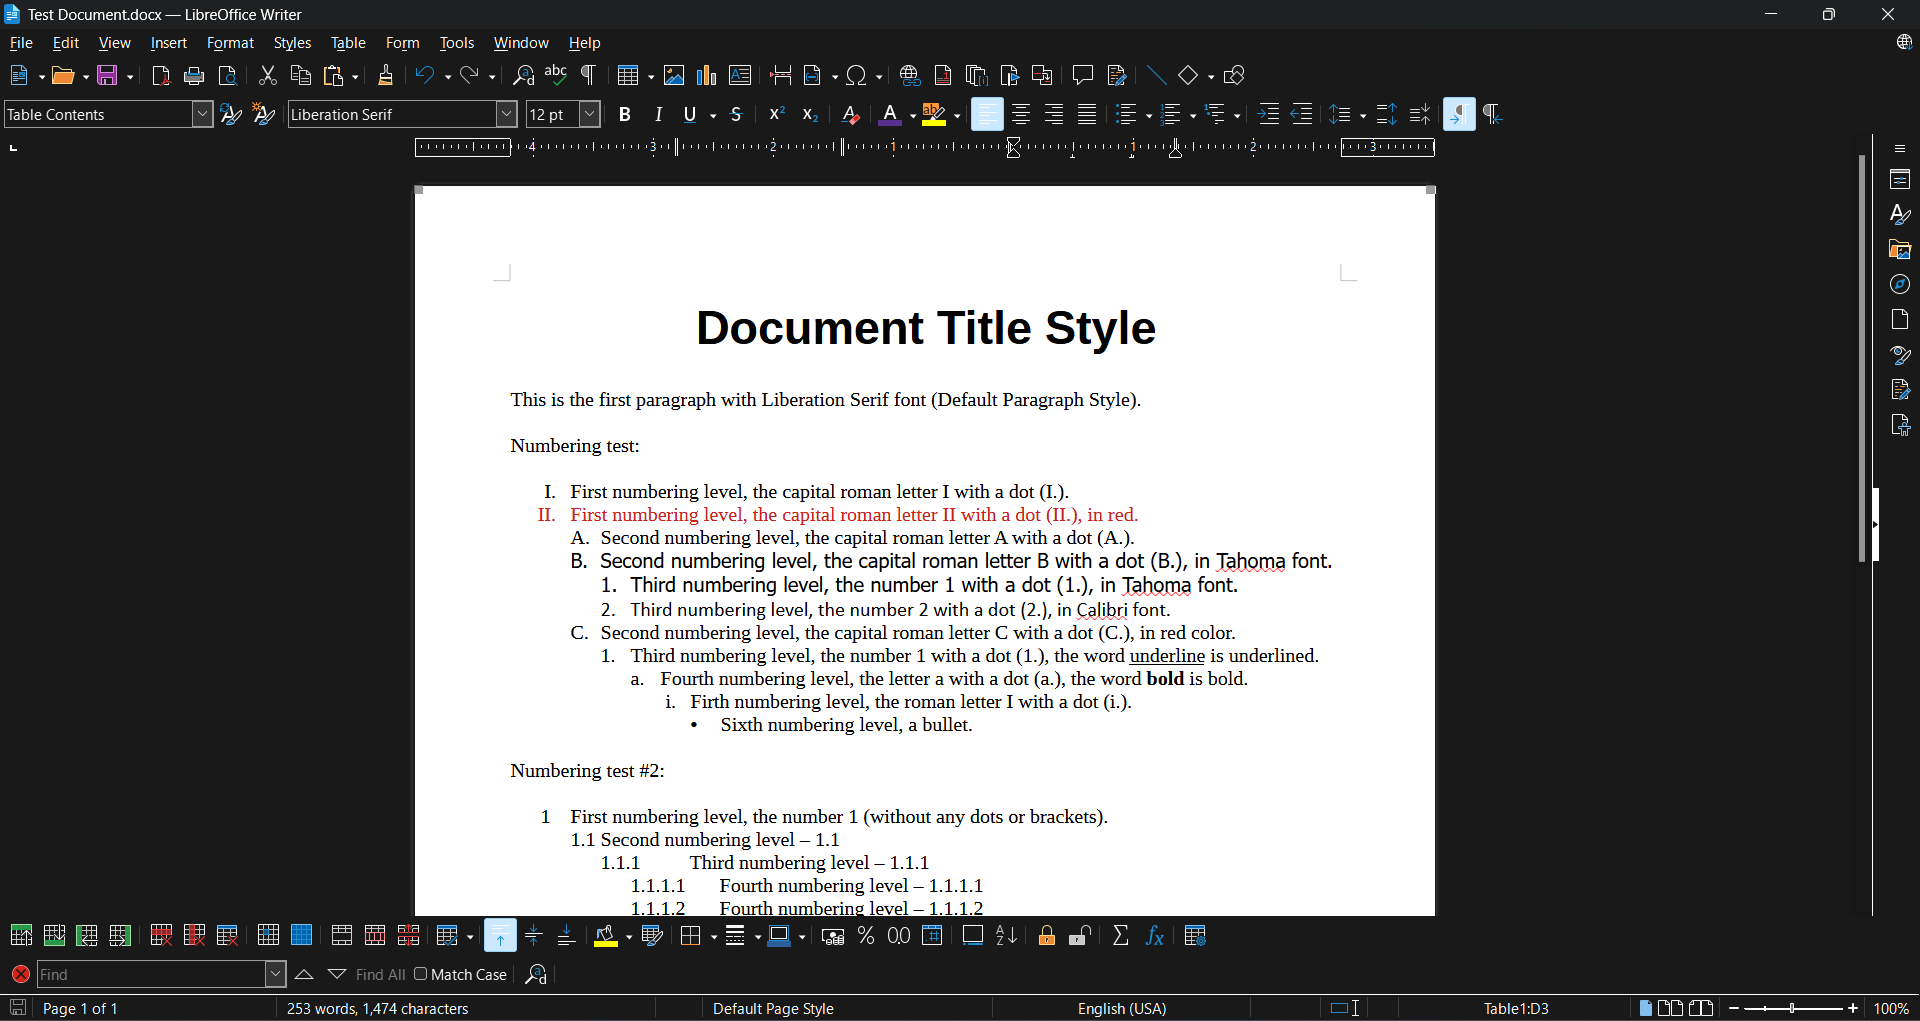Insert an image from toolbar
This screenshot has height=1021, width=1920.
point(674,76)
